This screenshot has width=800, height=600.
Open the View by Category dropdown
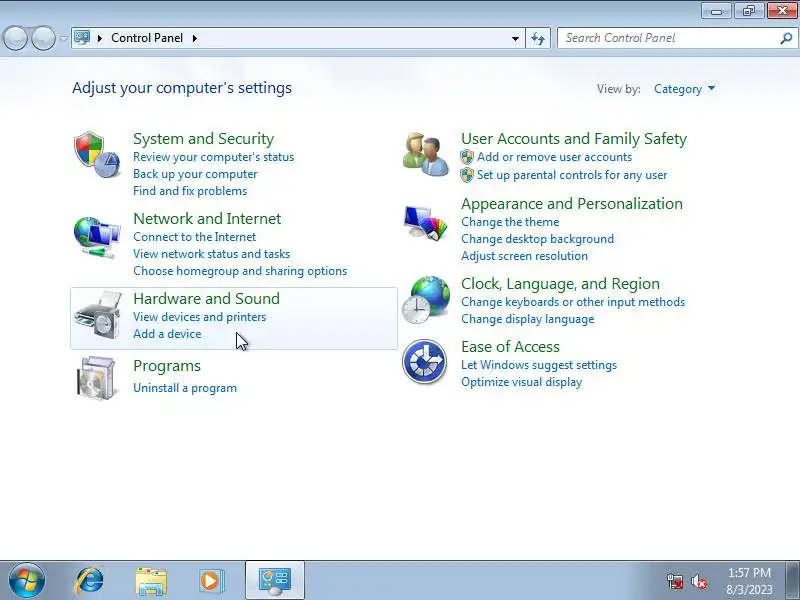pyautogui.click(x=684, y=89)
